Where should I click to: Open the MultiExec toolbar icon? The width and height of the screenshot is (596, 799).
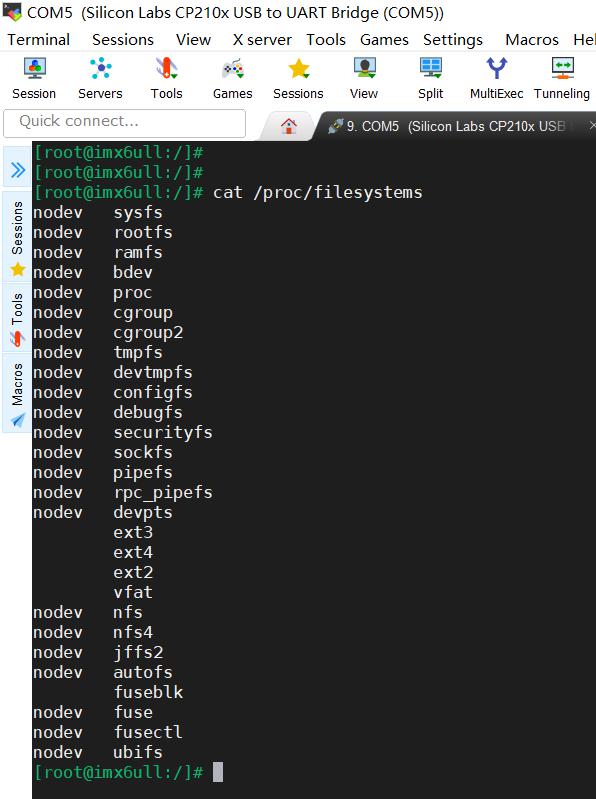point(497,78)
